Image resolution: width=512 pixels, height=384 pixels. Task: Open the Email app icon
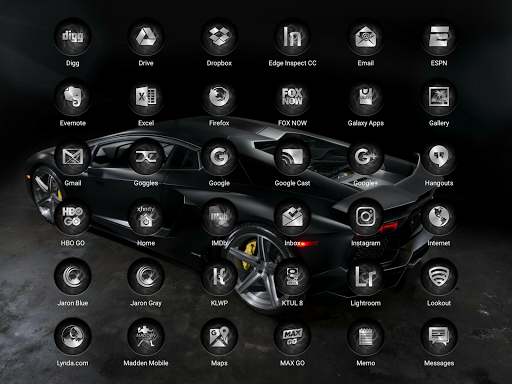(x=366, y=37)
